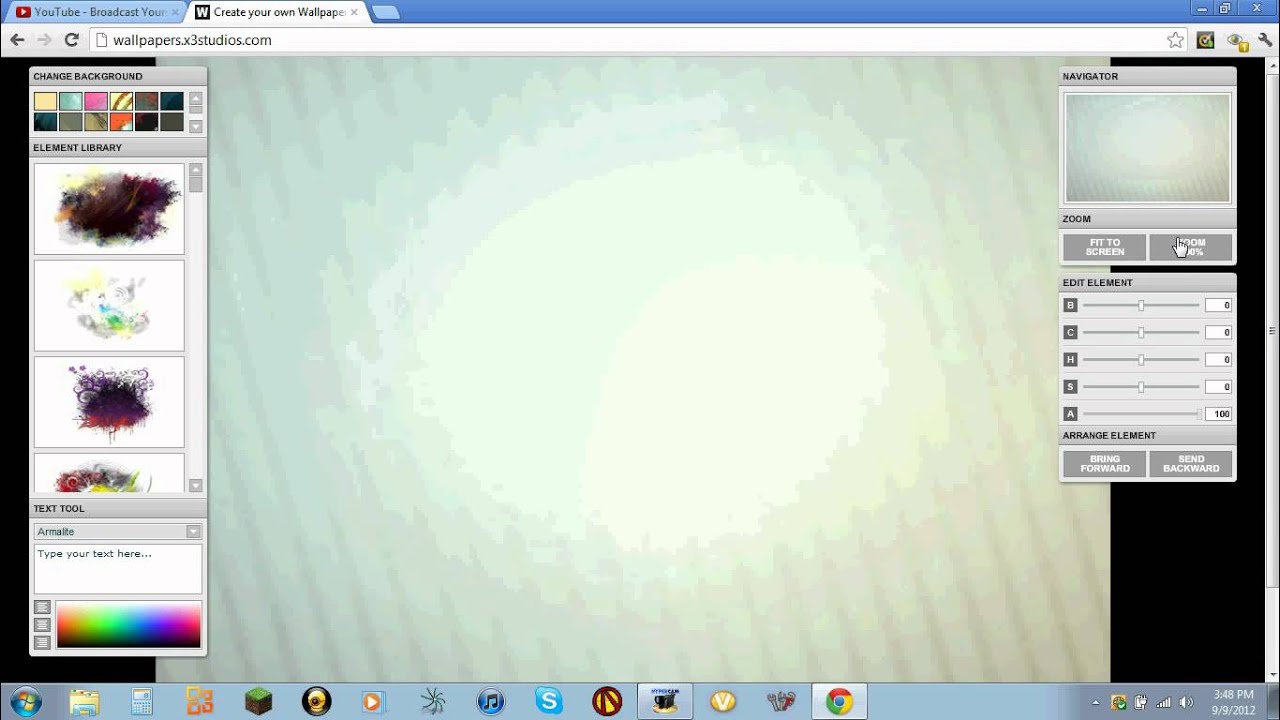The width and height of the screenshot is (1280, 720).
Task: Click the C contrast slider handle
Action: 1141,332
